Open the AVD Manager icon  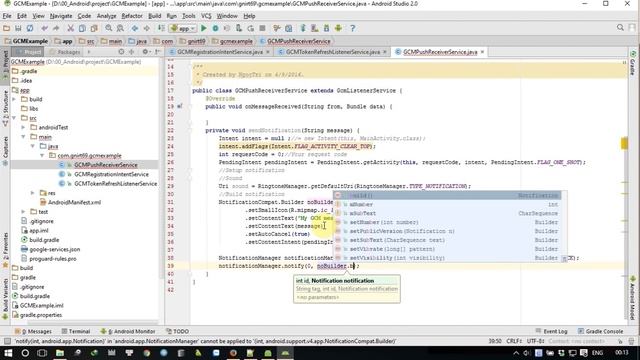pyautogui.click(x=315, y=28)
